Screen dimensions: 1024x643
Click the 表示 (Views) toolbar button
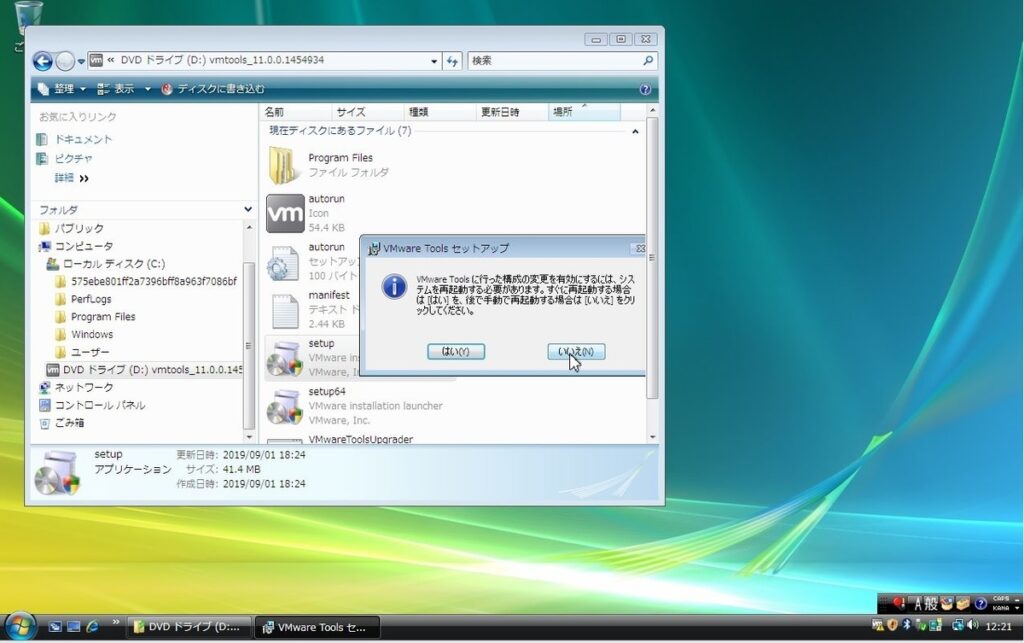[116, 89]
